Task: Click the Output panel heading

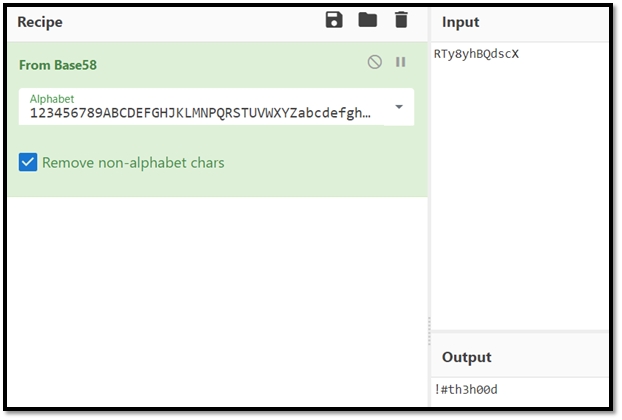Action: click(x=466, y=357)
